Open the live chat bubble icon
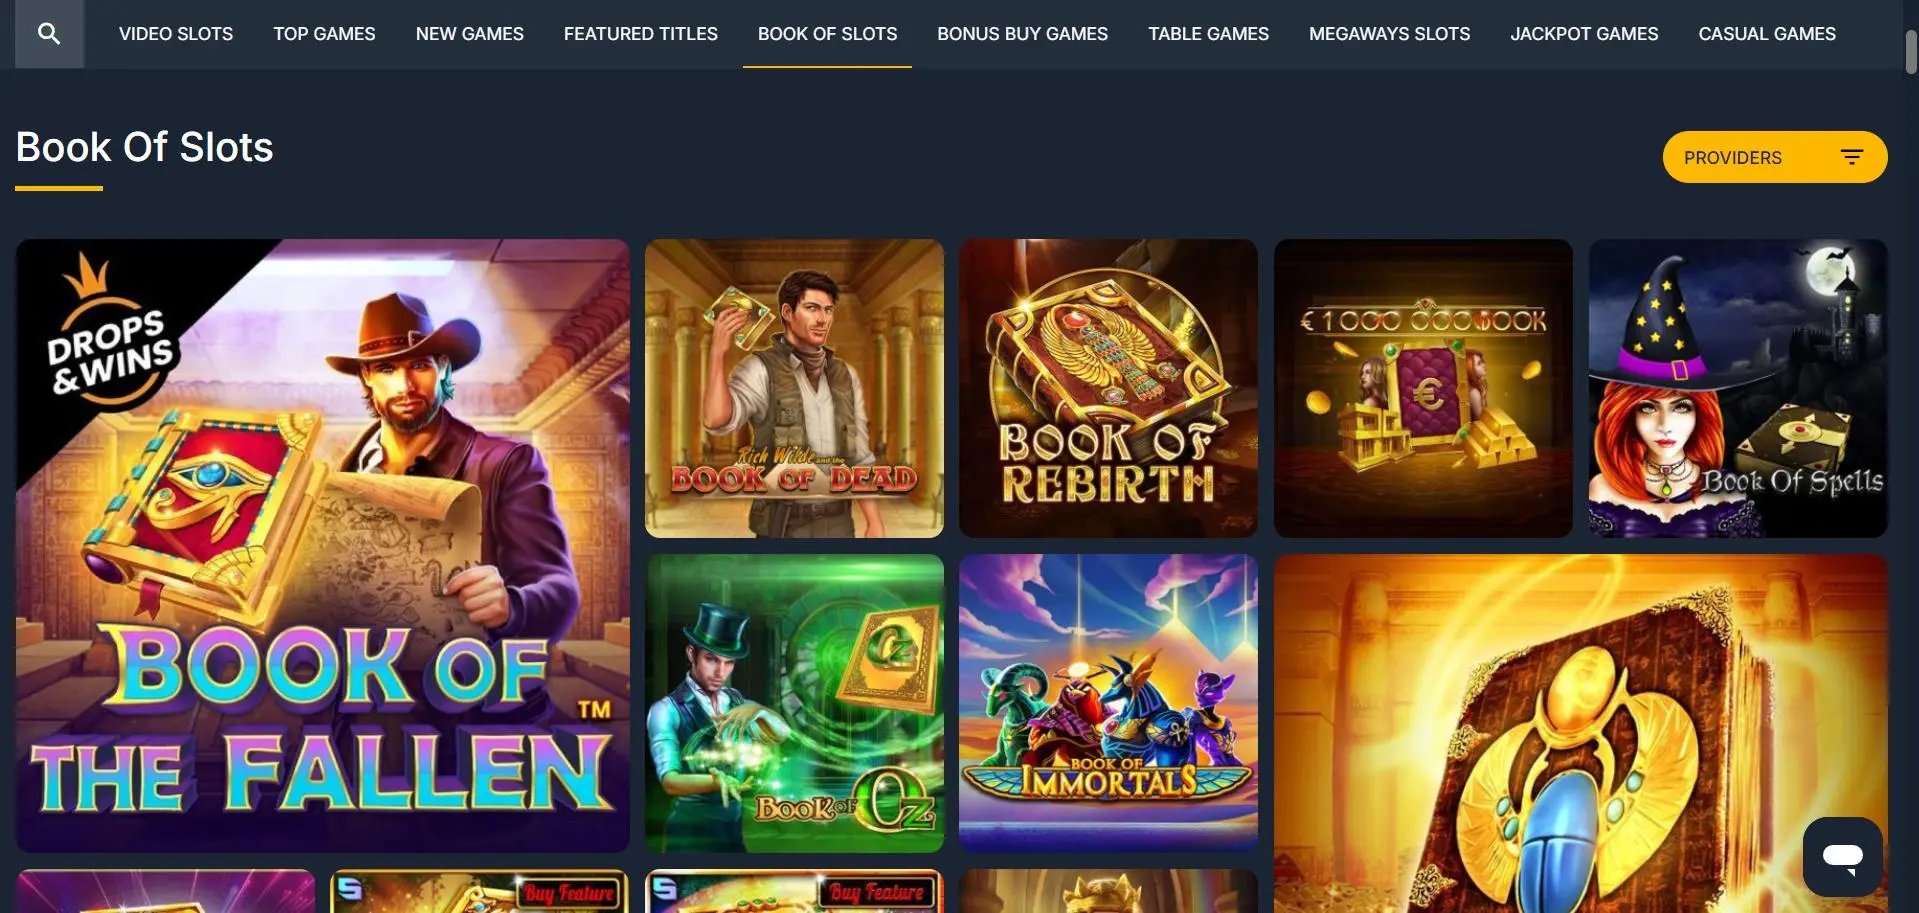 1842,856
